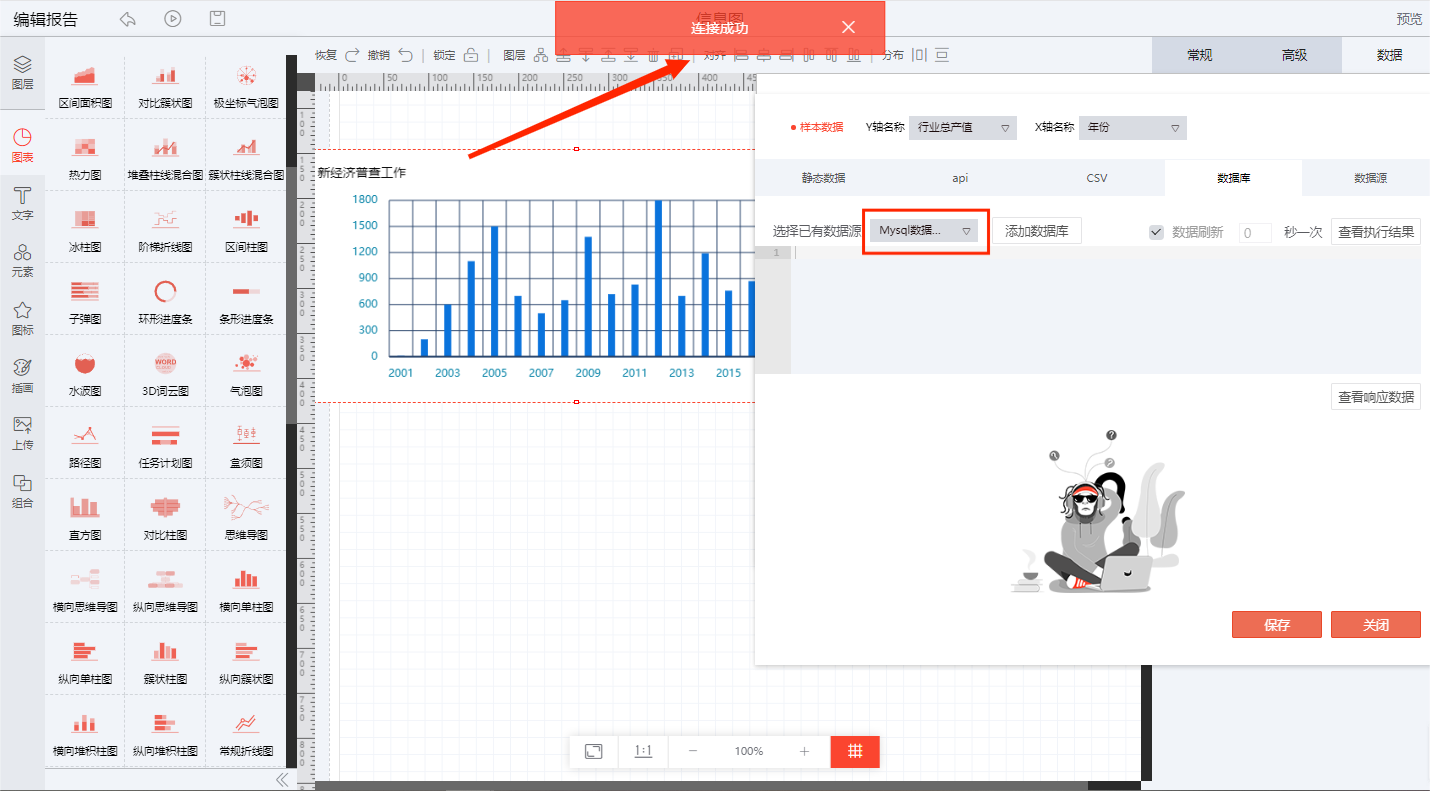Switch to the 静态数据 tab
The height and width of the screenshot is (791, 1430).
point(823,178)
